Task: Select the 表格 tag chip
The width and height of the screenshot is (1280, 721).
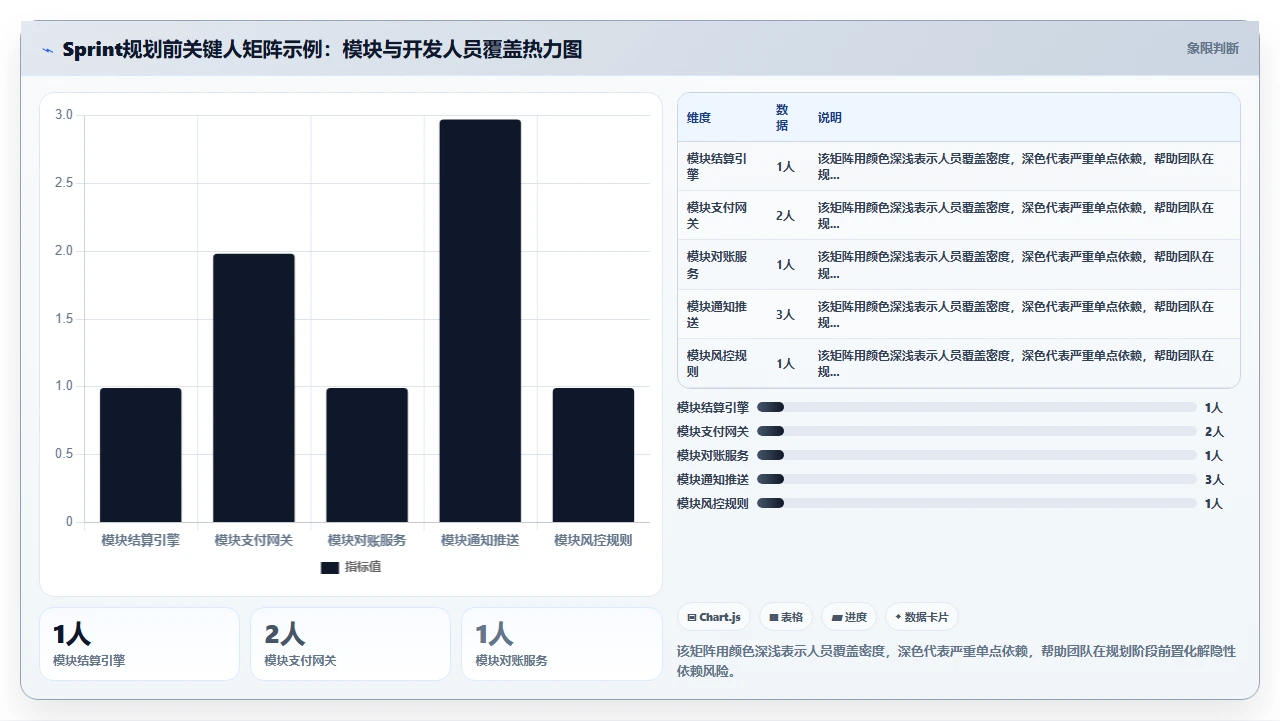Action: coord(786,617)
